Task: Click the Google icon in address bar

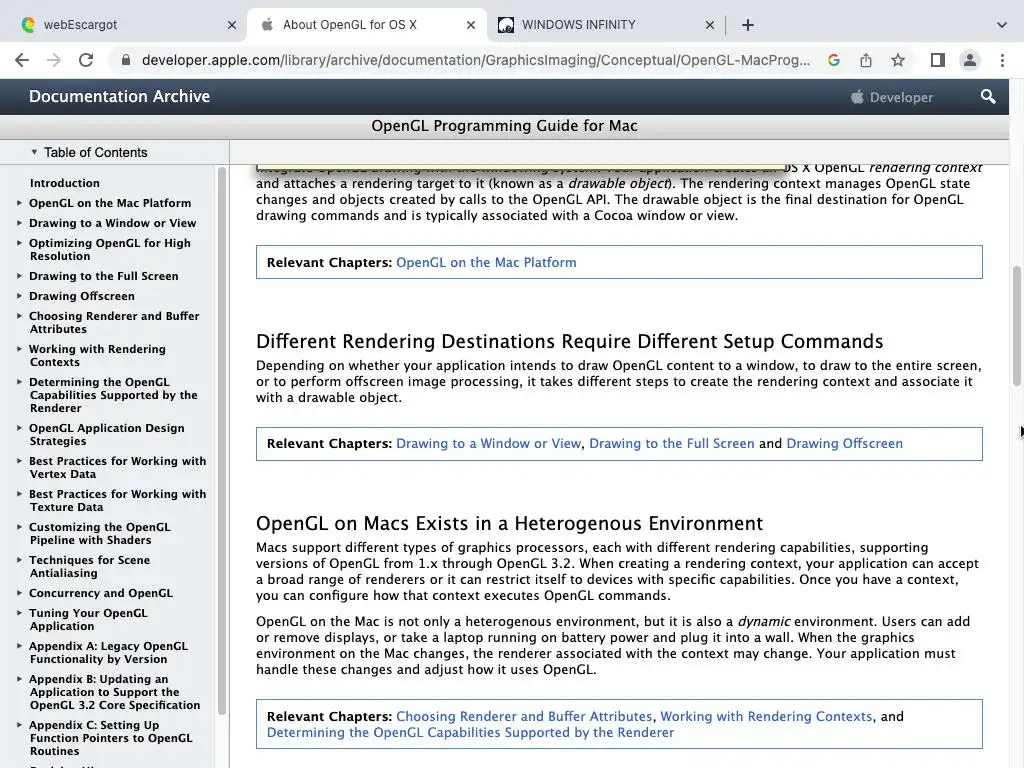Action: (833, 60)
